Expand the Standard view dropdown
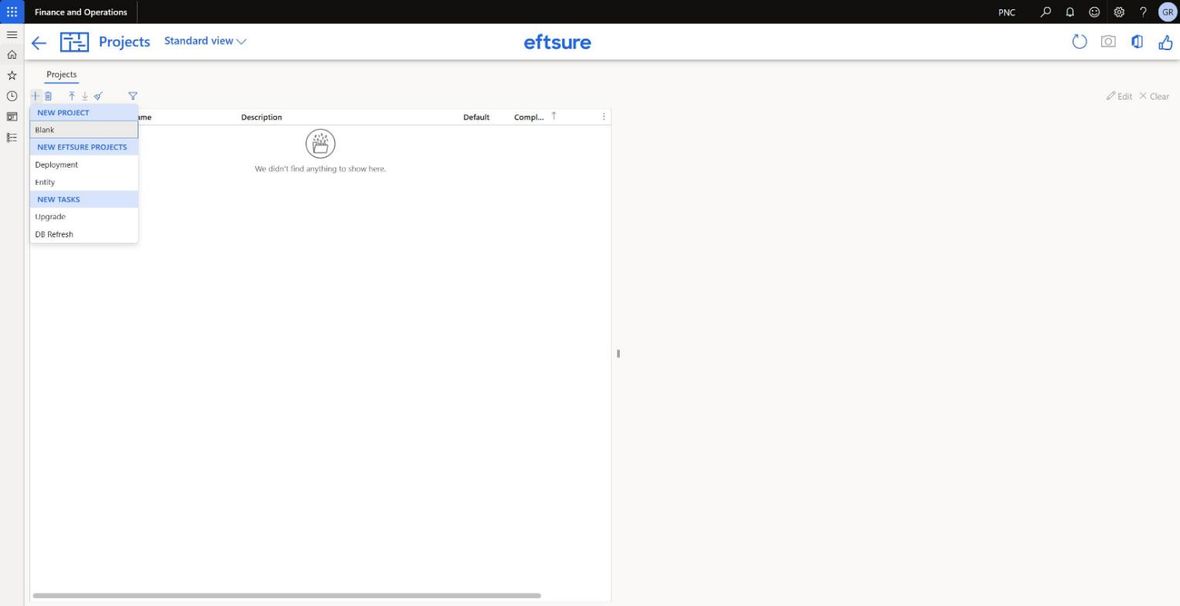 [205, 41]
